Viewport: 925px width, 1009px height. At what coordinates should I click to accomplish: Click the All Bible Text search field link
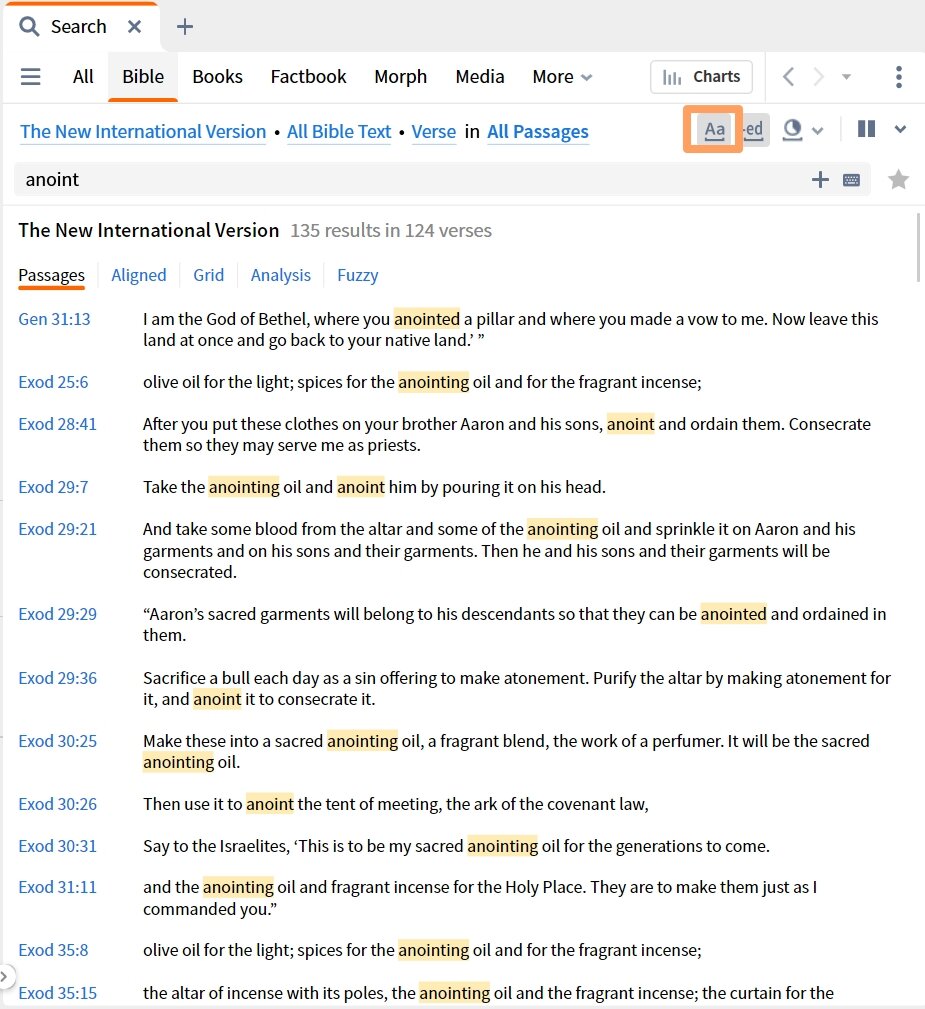pyautogui.click(x=339, y=131)
